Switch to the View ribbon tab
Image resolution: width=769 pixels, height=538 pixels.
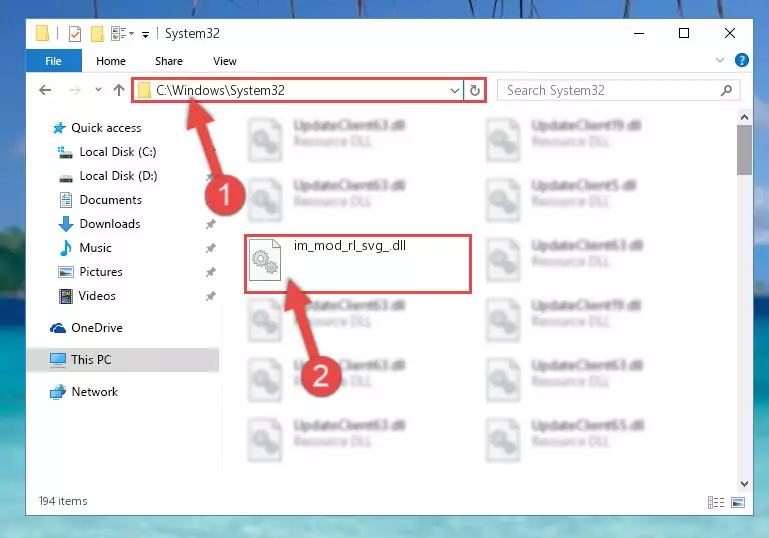click(x=225, y=61)
